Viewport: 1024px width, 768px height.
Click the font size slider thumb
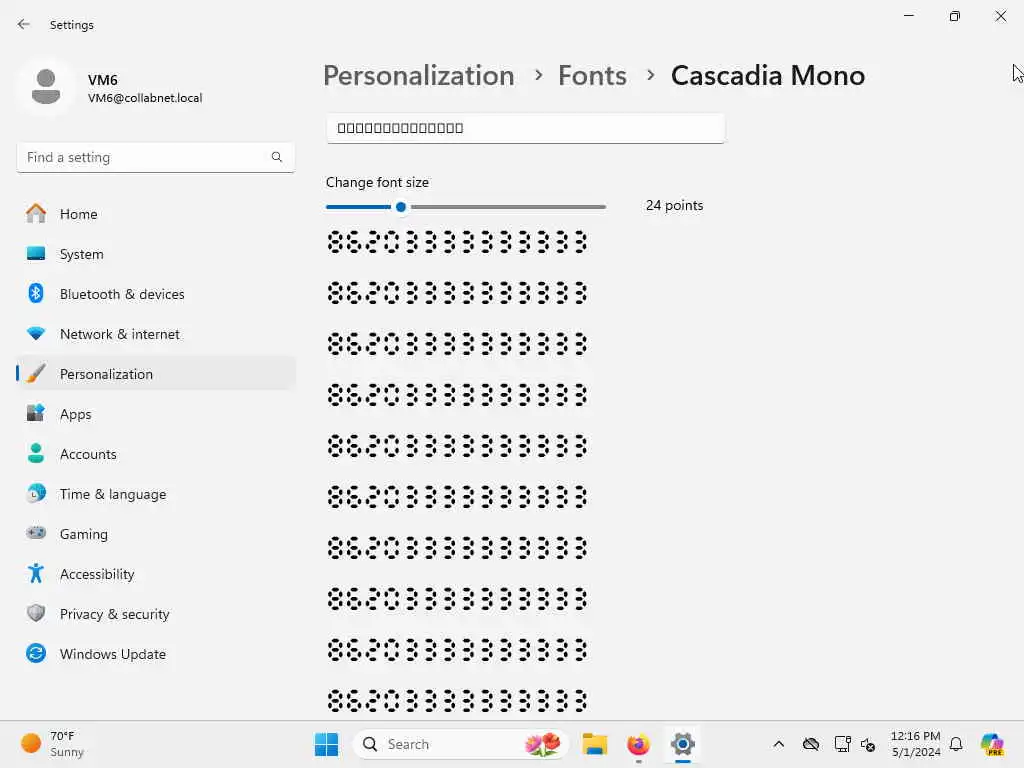tap(401, 207)
